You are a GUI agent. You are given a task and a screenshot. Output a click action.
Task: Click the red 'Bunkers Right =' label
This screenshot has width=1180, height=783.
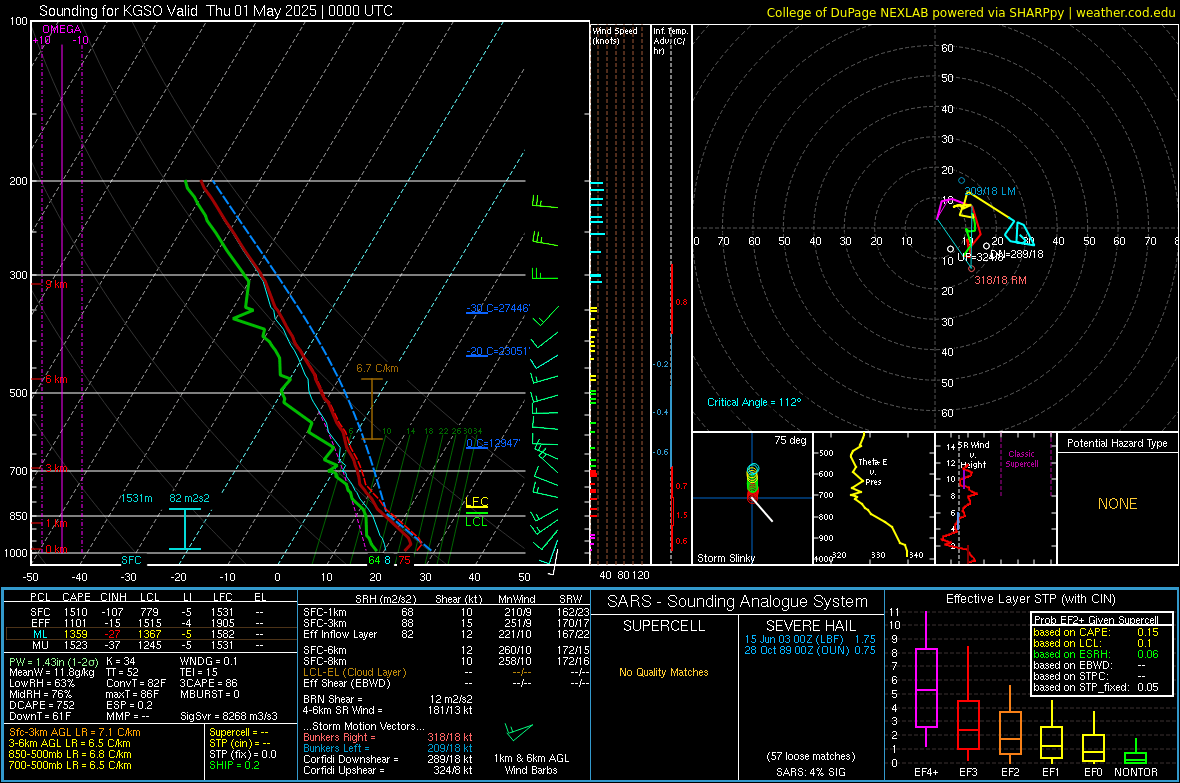coord(339,737)
